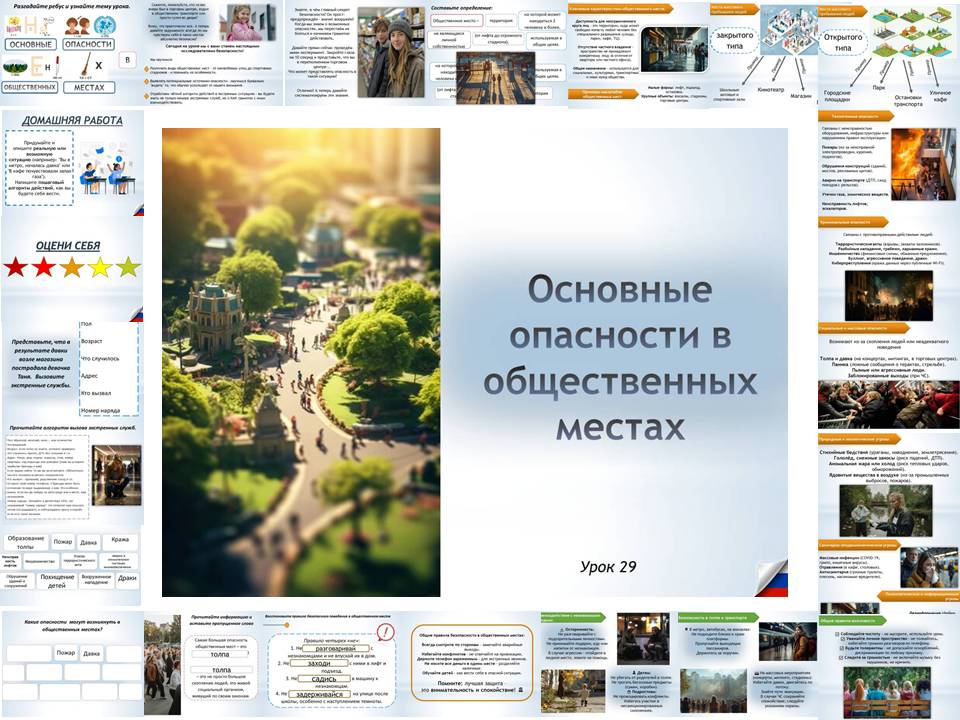Click the closed-type shopping mall isometric map icon
This screenshot has width=960, height=720.
click(790, 30)
